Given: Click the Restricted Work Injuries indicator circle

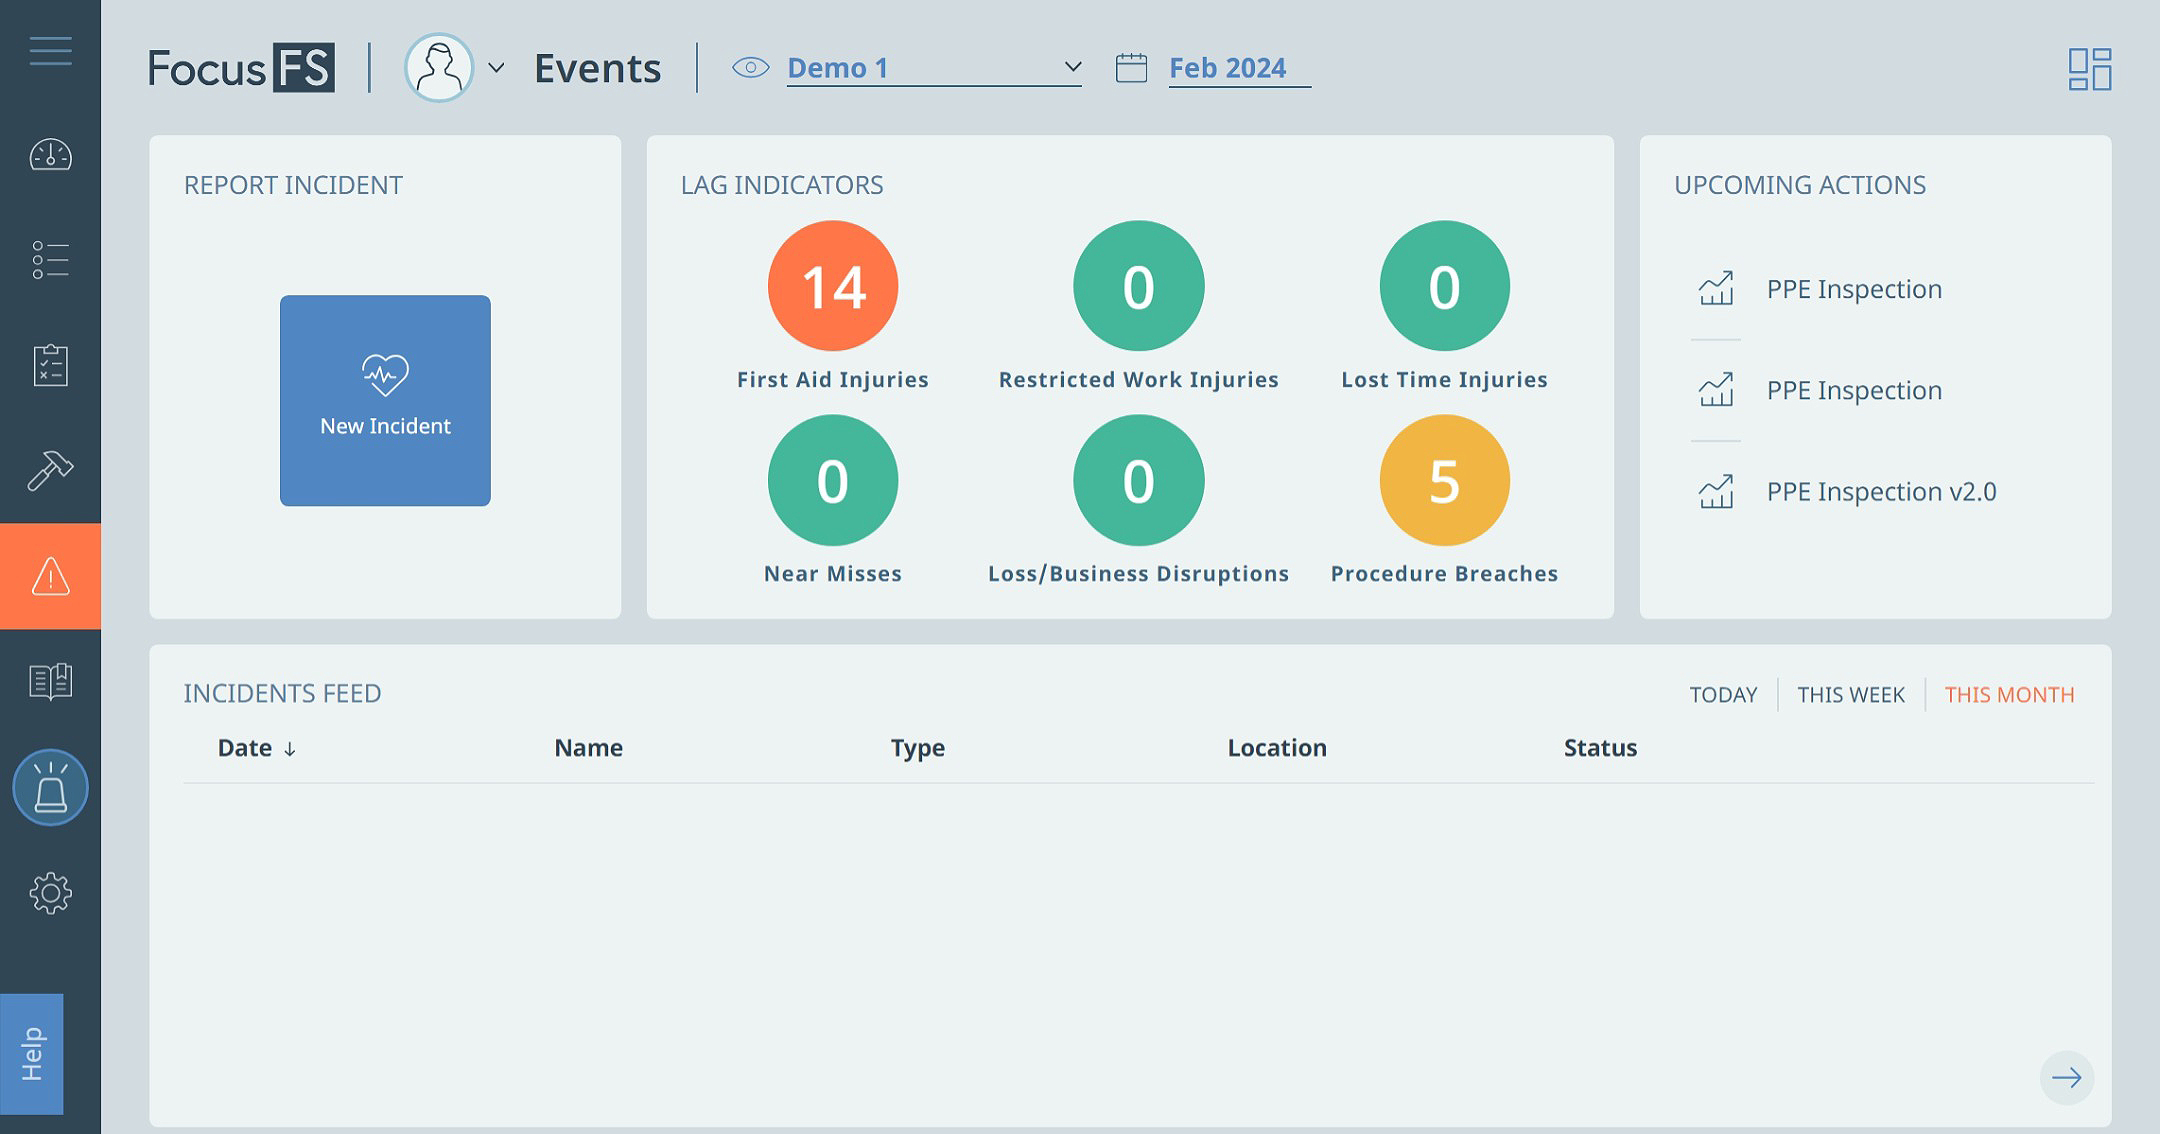Looking at the screenshot, I should point(1138,286).
